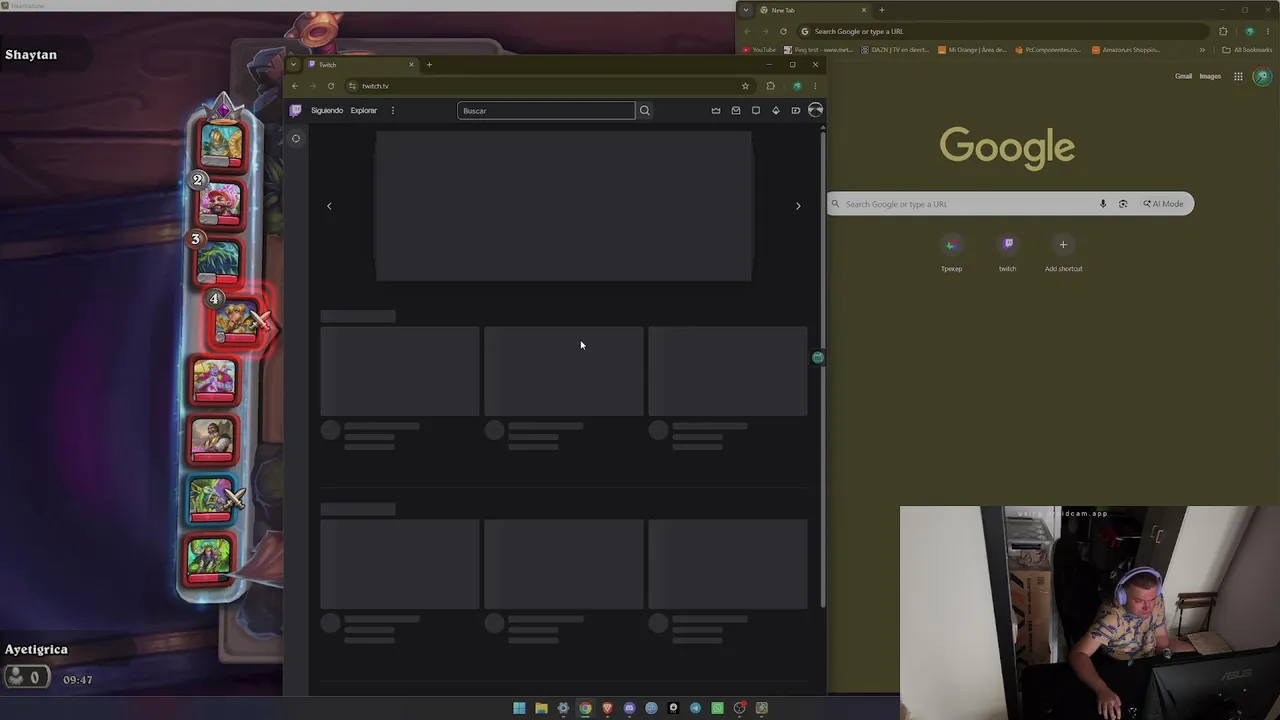Add a new tab in Google window
Screen dimensions: 1280x720
[x=881, y=10]
